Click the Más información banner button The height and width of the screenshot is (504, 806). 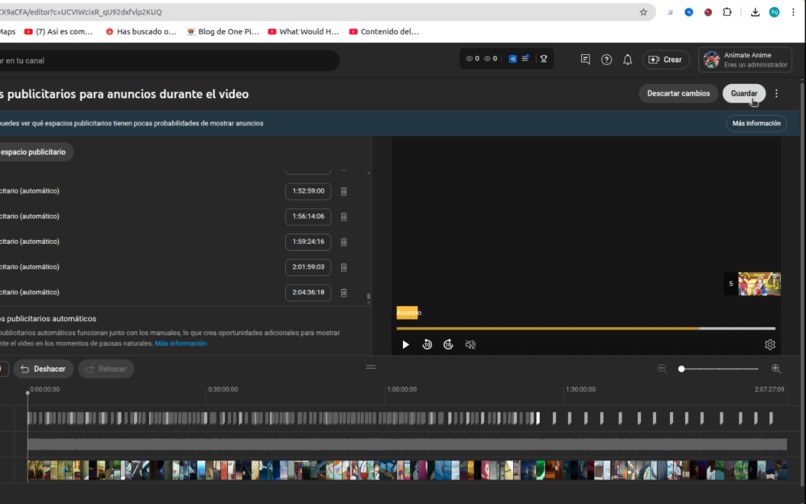(756, 123)
